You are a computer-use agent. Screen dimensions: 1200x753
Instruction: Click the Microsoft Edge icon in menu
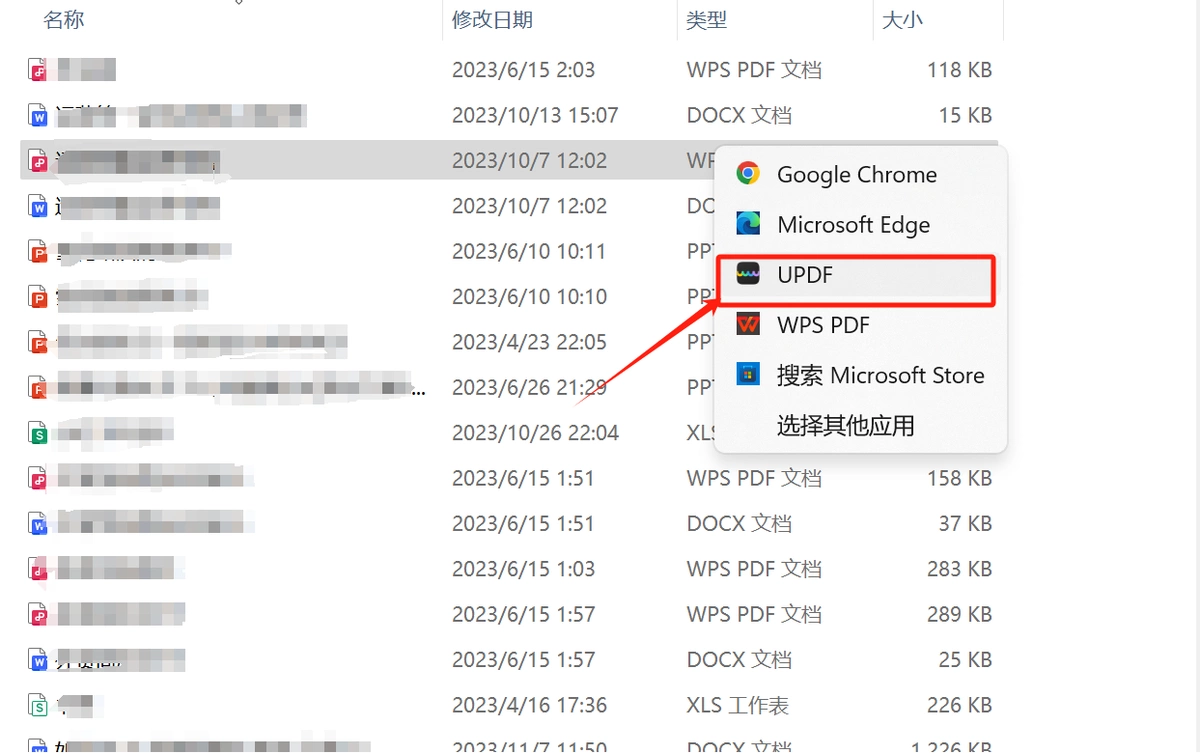tap(747, 224)
